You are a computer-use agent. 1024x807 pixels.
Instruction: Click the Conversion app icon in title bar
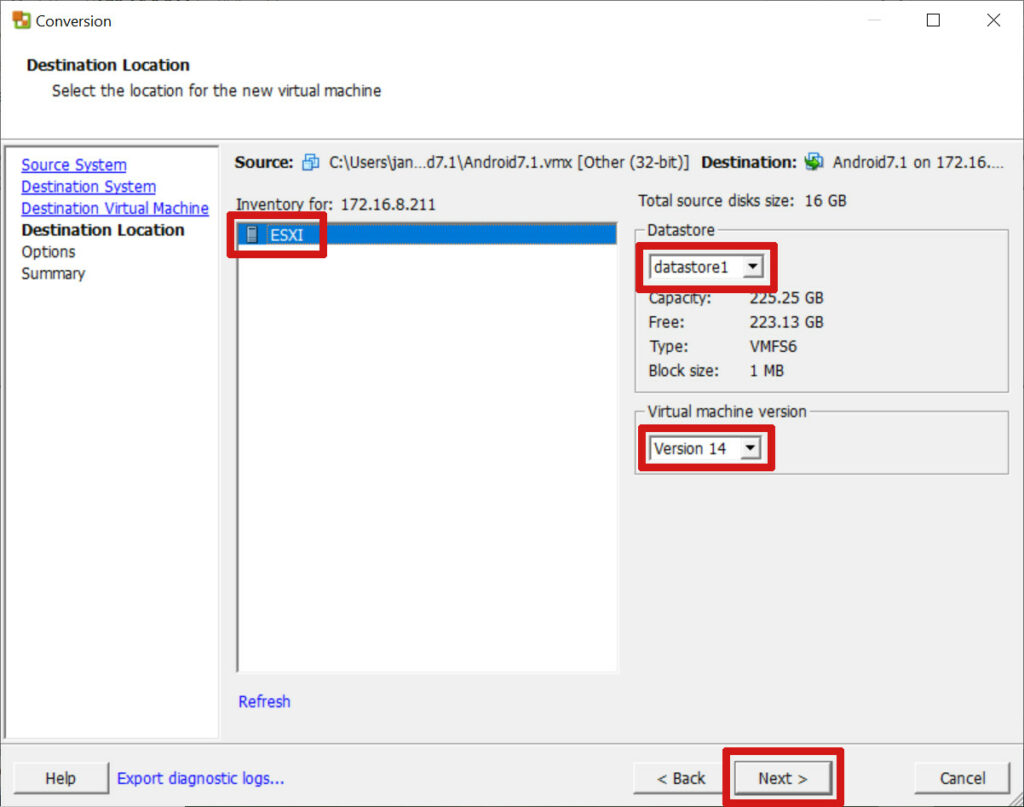(21, 20)
